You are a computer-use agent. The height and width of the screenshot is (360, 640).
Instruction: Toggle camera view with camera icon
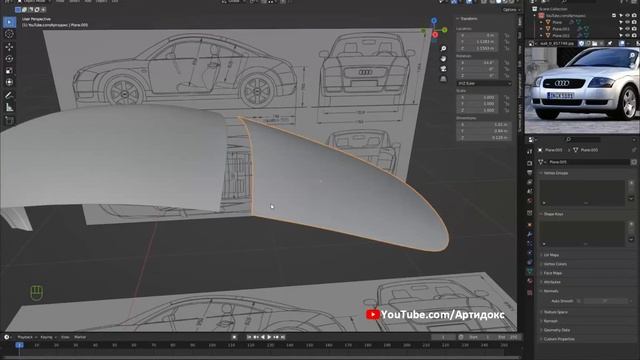pos(443,69)
